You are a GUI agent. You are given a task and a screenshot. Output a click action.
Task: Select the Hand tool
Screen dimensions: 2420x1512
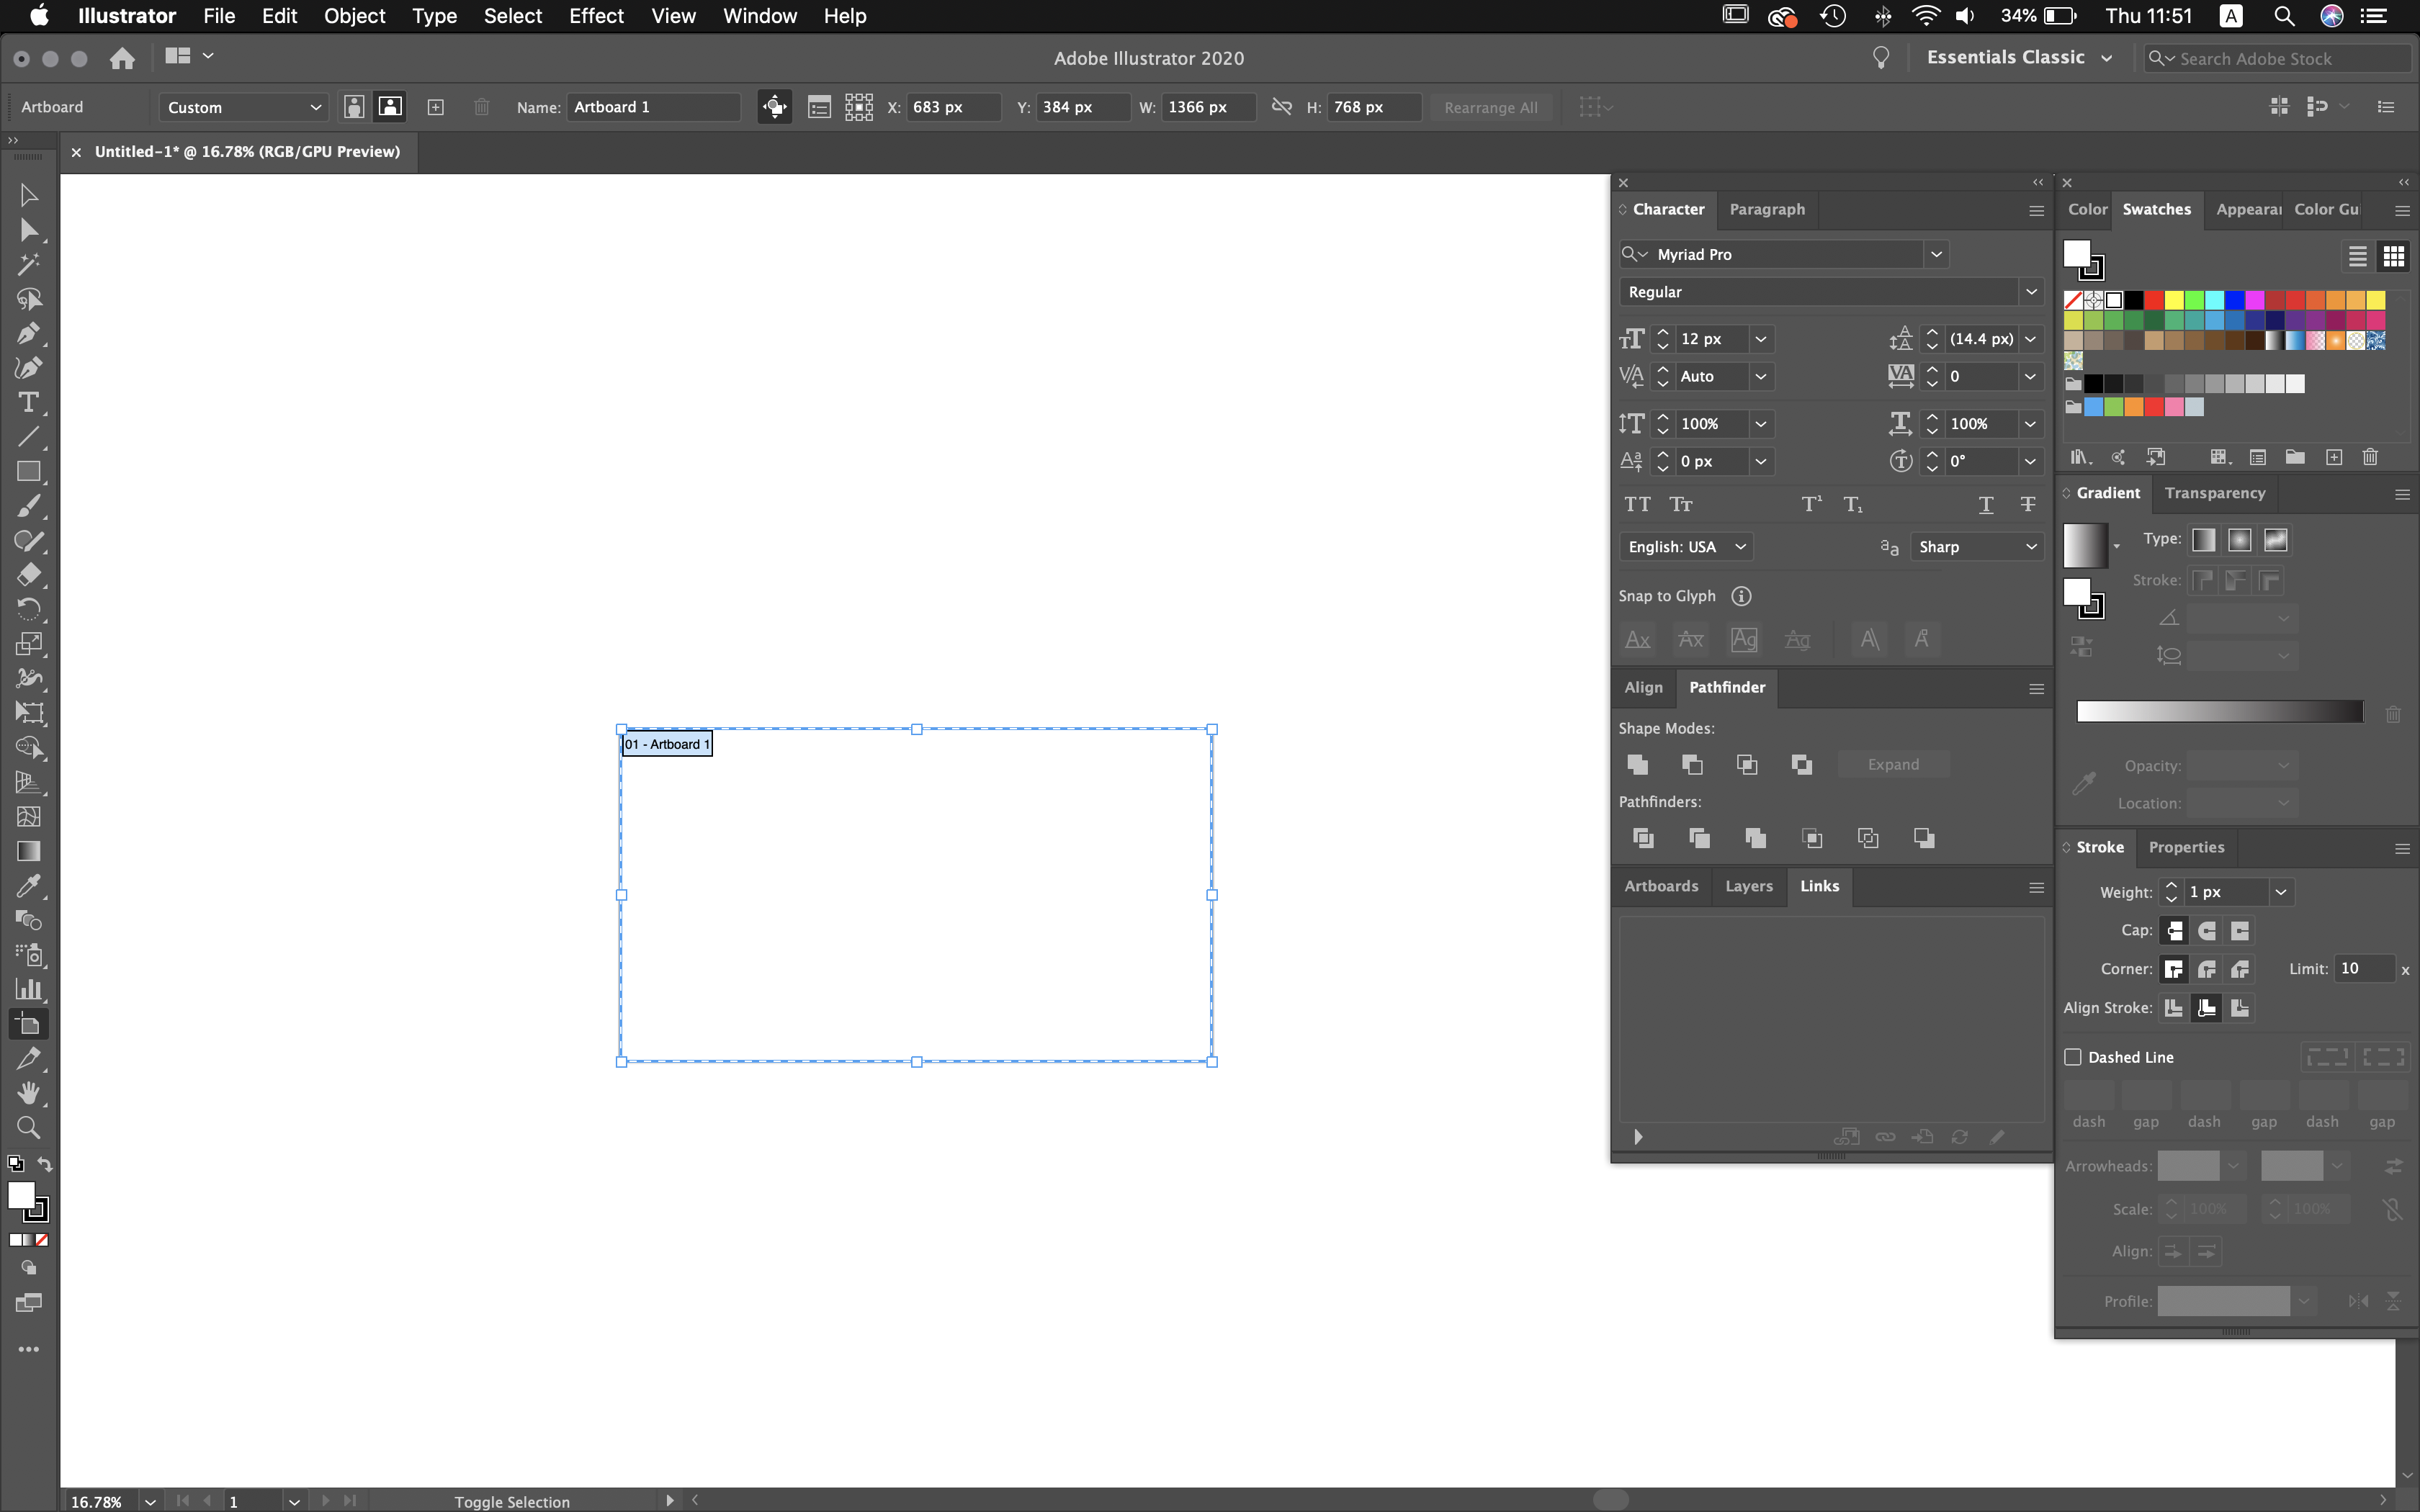tap(29, 1092)
